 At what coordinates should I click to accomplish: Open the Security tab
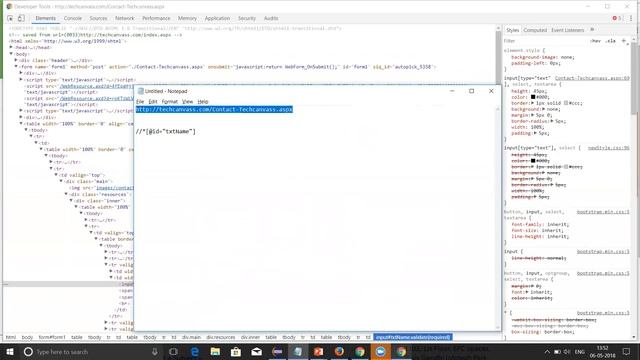click(247, 18)
